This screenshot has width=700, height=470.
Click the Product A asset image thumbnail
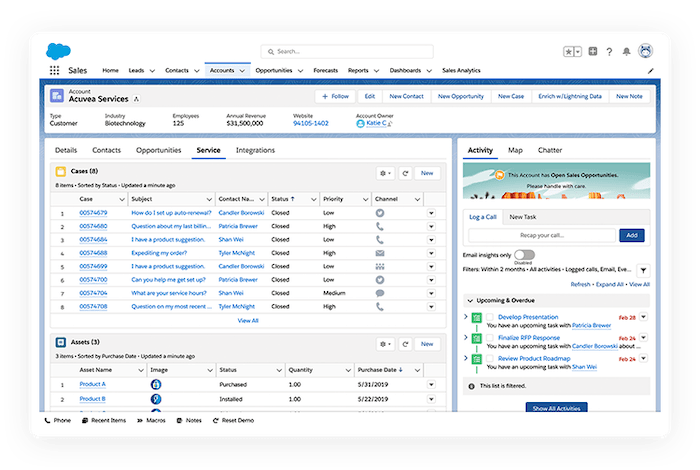click(156, 384)
